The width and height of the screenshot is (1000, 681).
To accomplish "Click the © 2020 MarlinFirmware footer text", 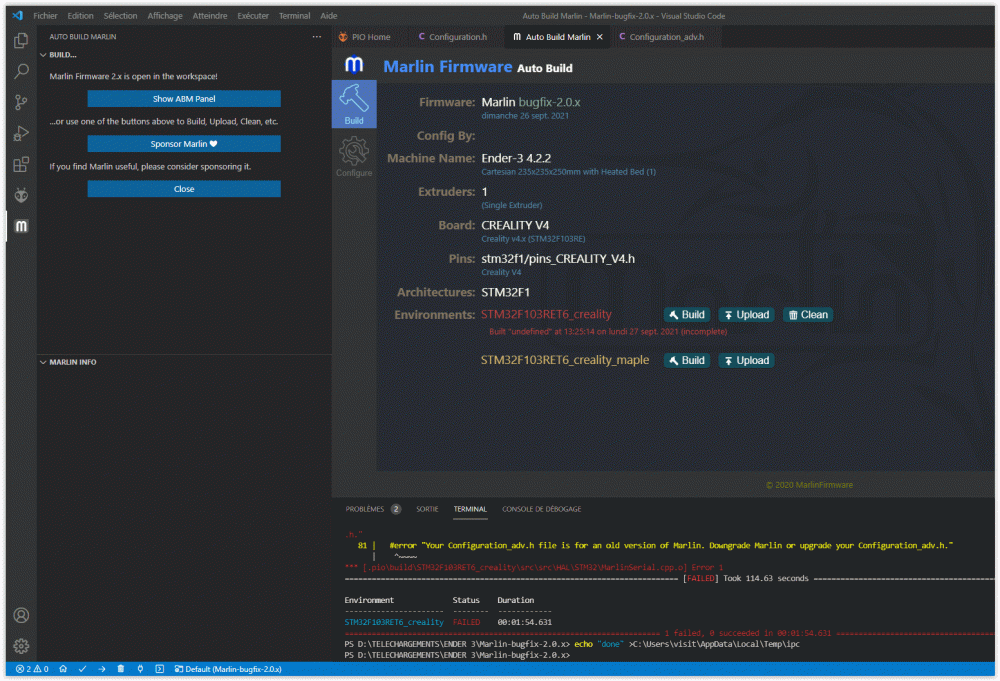I will 809,485.
